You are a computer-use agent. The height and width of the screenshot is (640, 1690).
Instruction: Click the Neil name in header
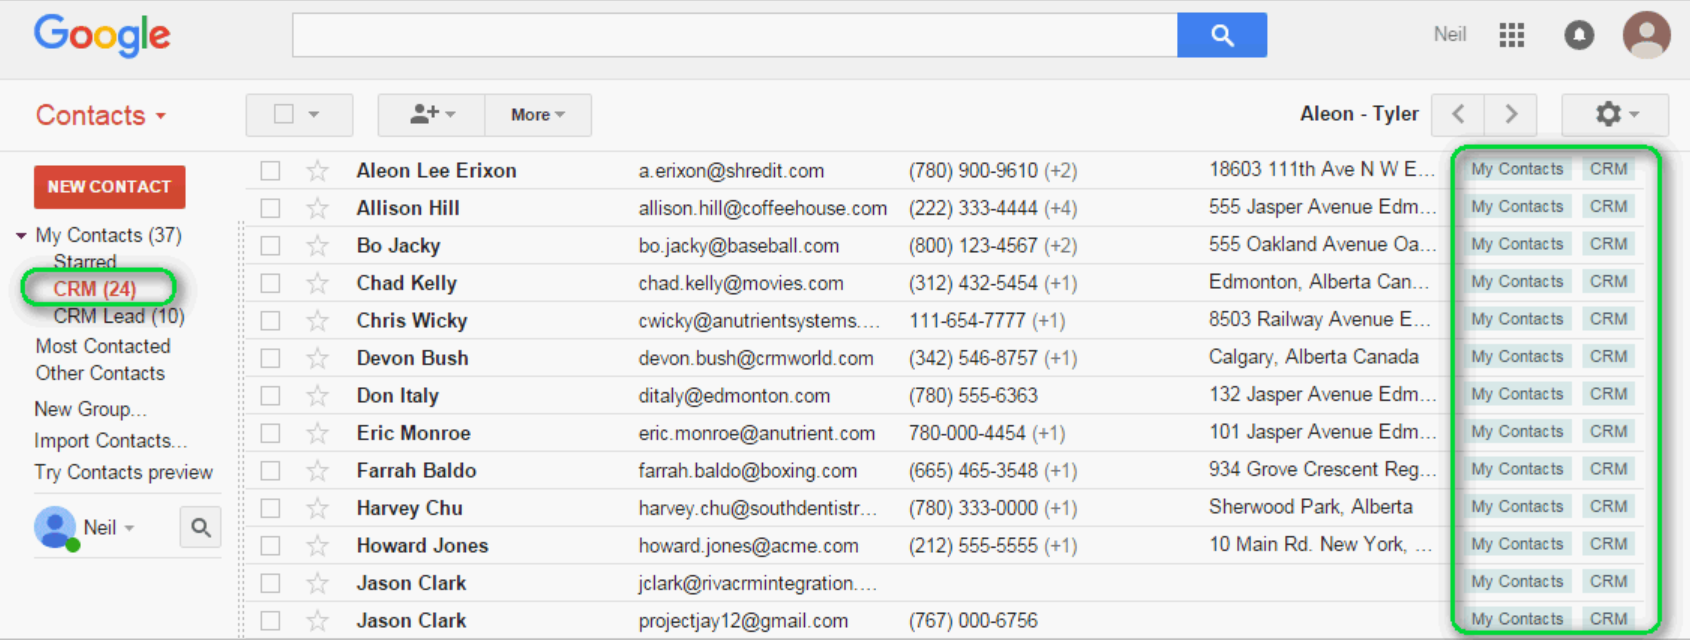pyautogui.click(x=1449, y=35)
